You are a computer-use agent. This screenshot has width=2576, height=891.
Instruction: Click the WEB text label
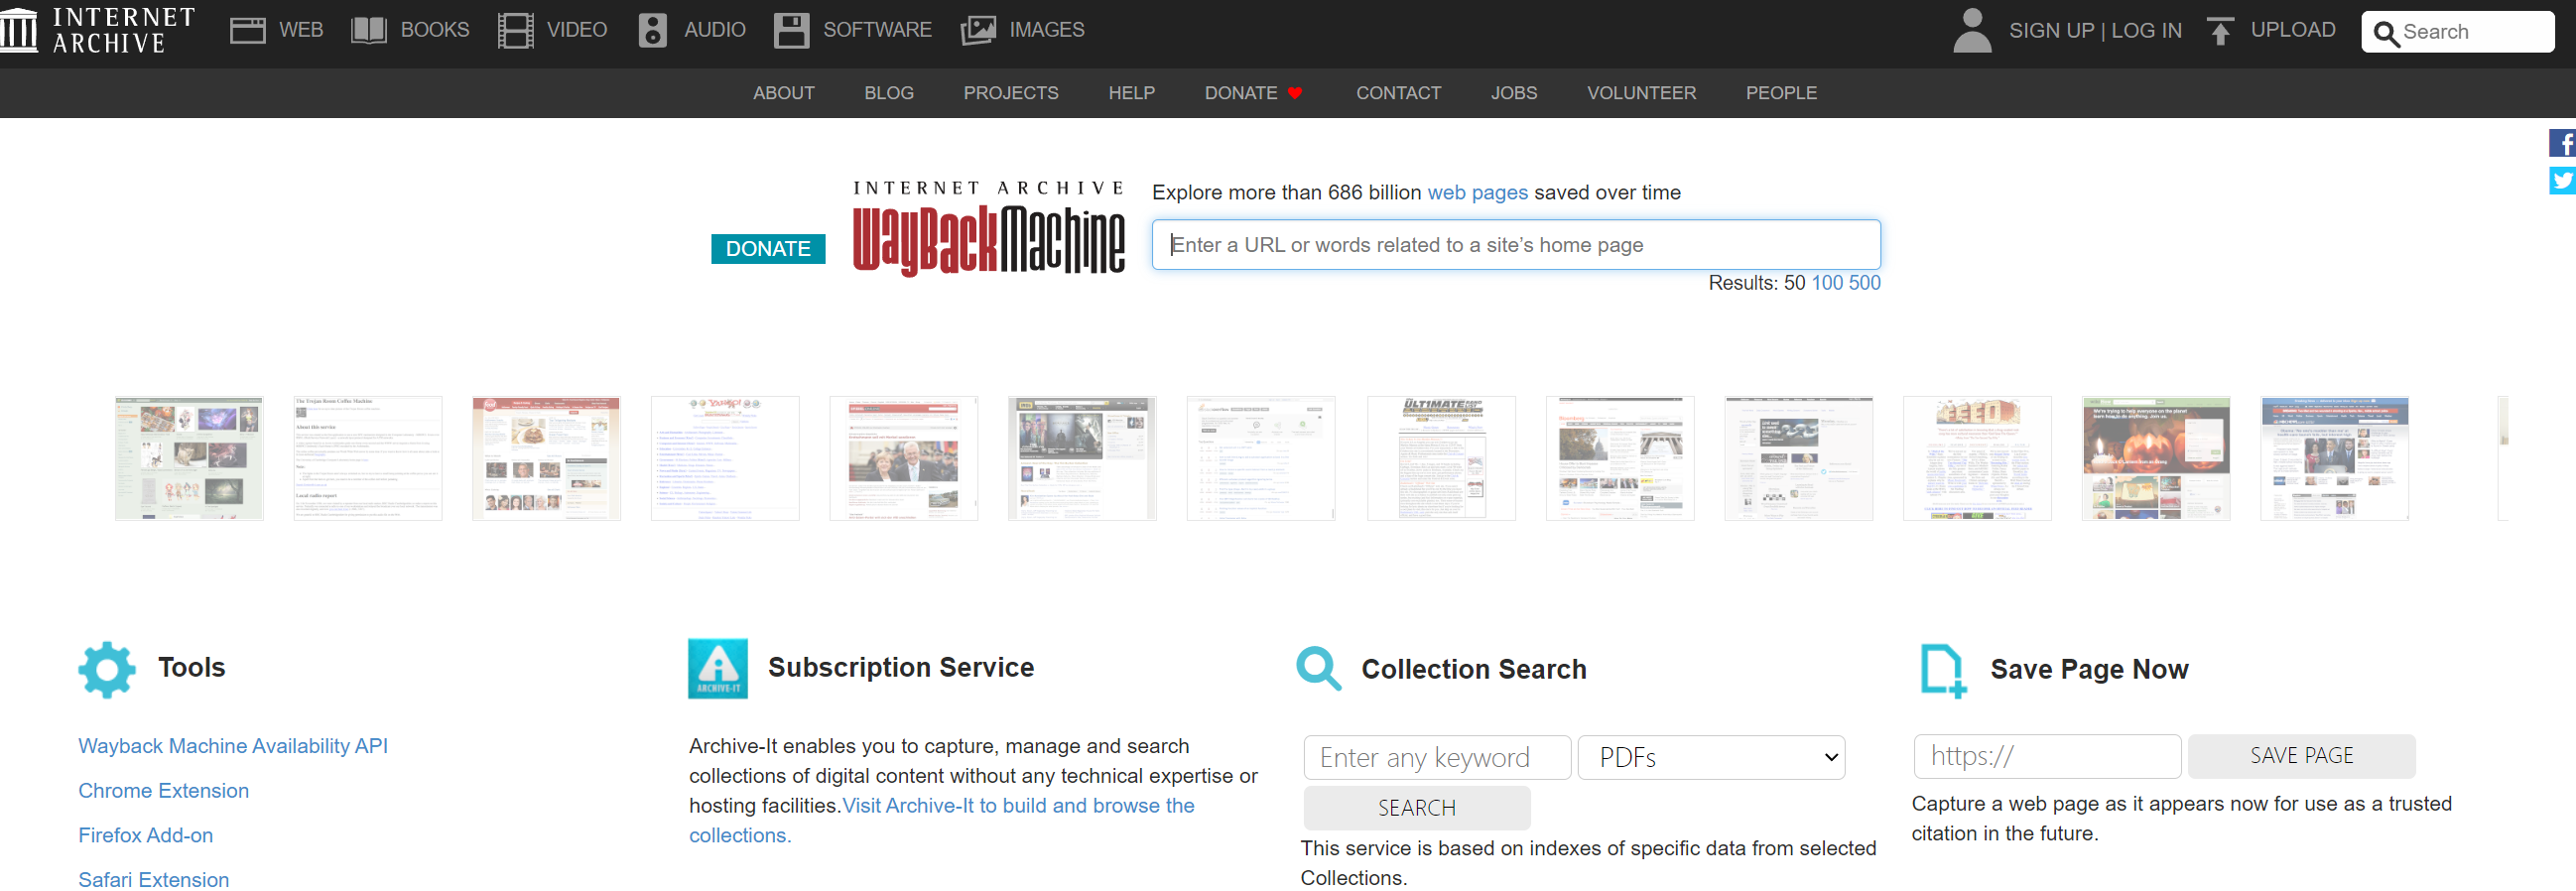[x=301, y=30]
